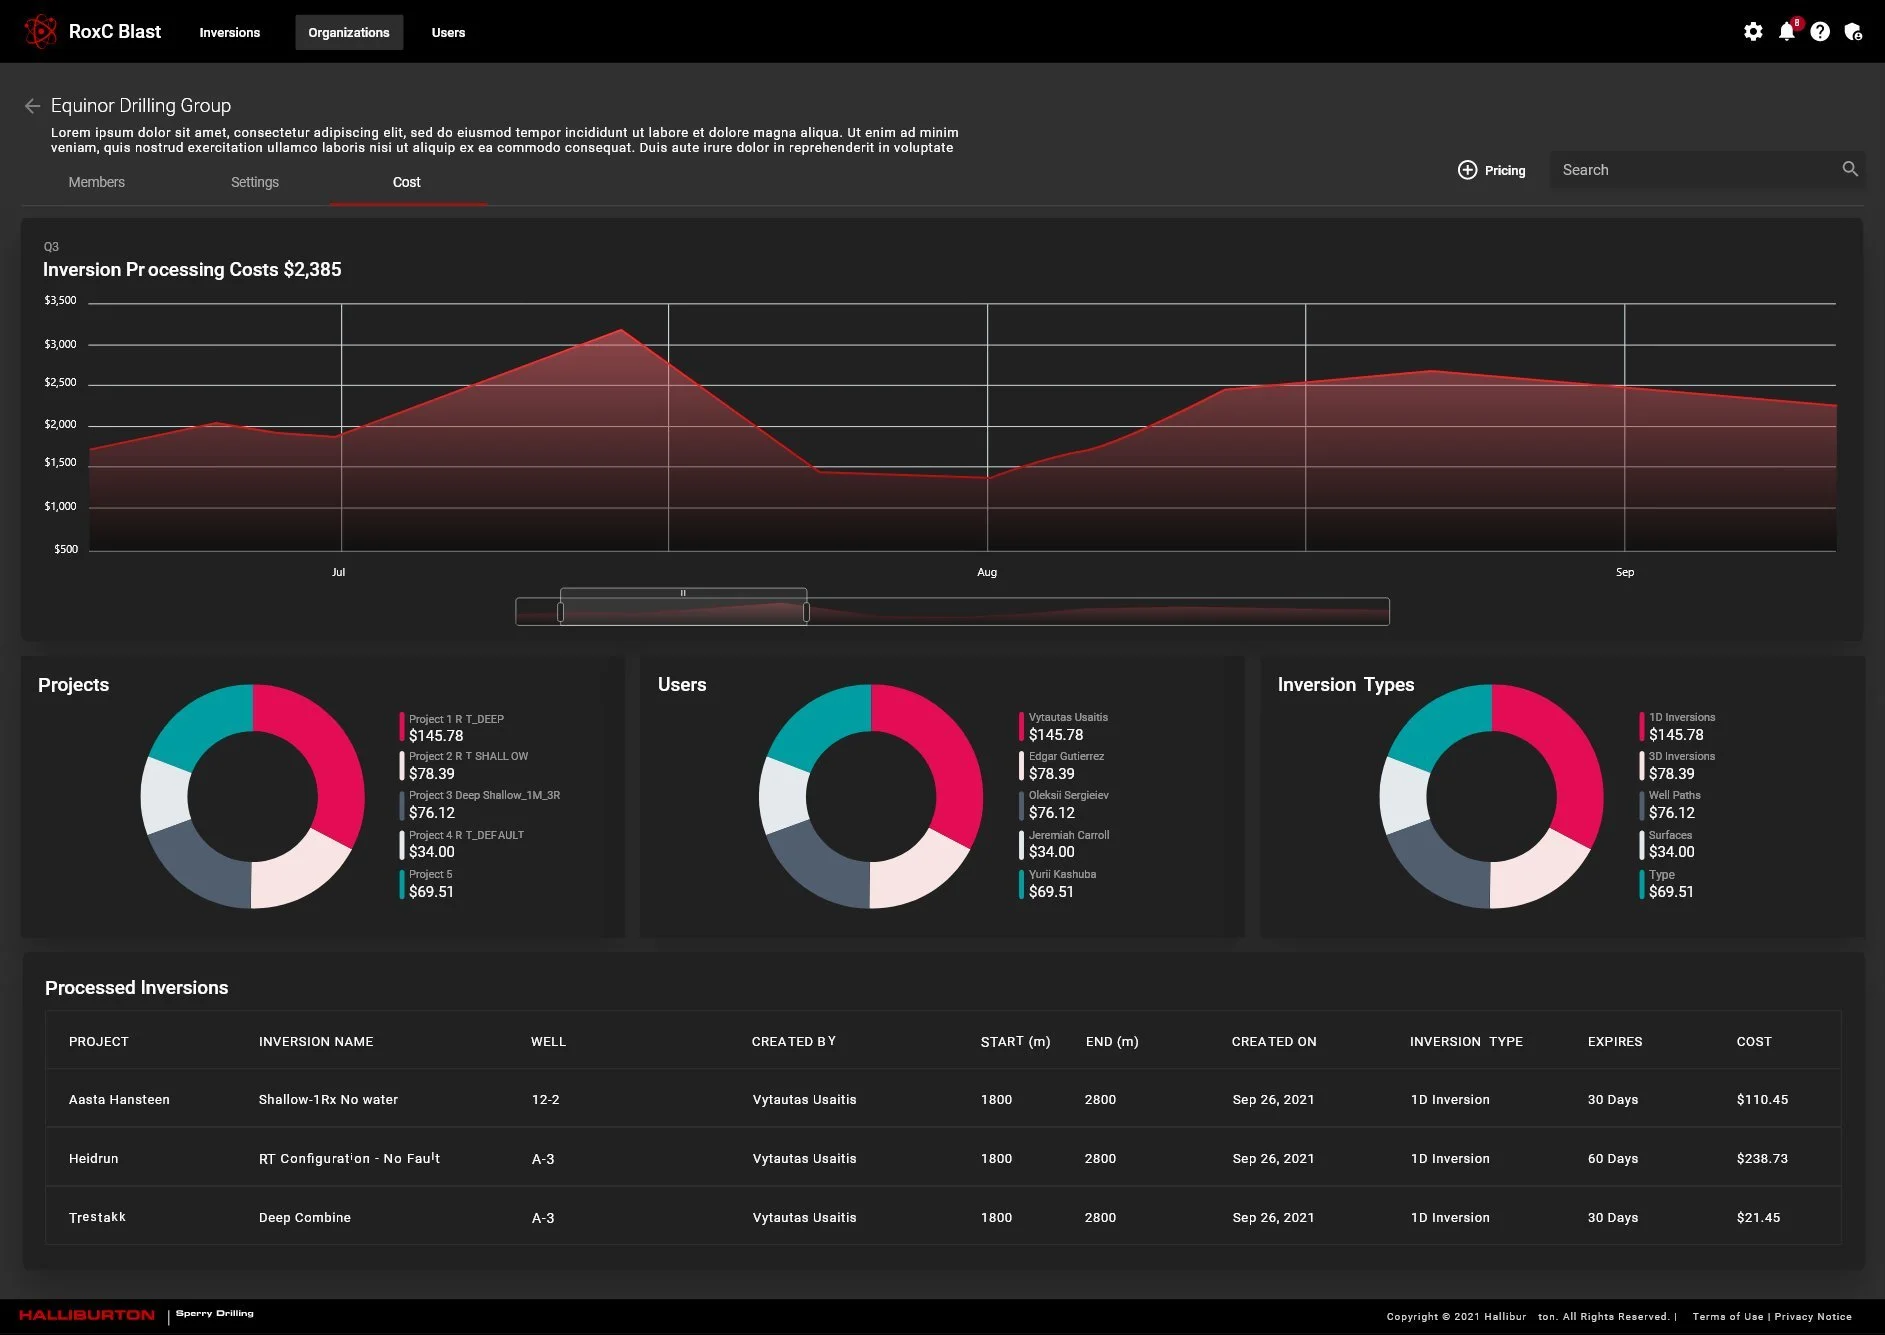Select the Cost tab
The width and height of the screenshot is (1885, 1335).
point(407,182)
